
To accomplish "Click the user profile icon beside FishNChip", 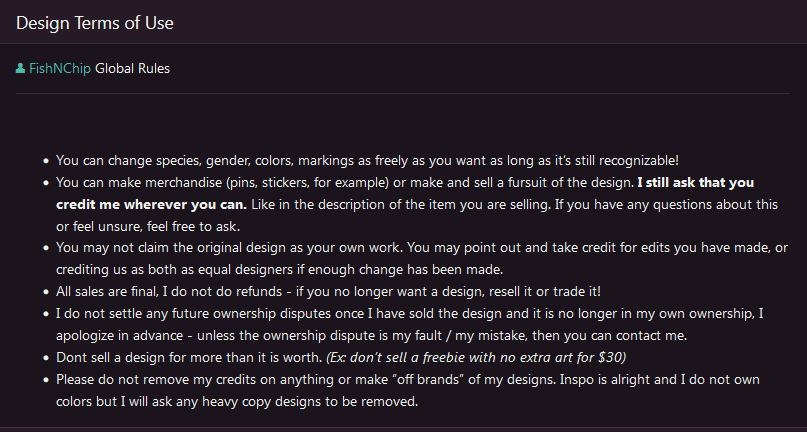I will [21, 69].
